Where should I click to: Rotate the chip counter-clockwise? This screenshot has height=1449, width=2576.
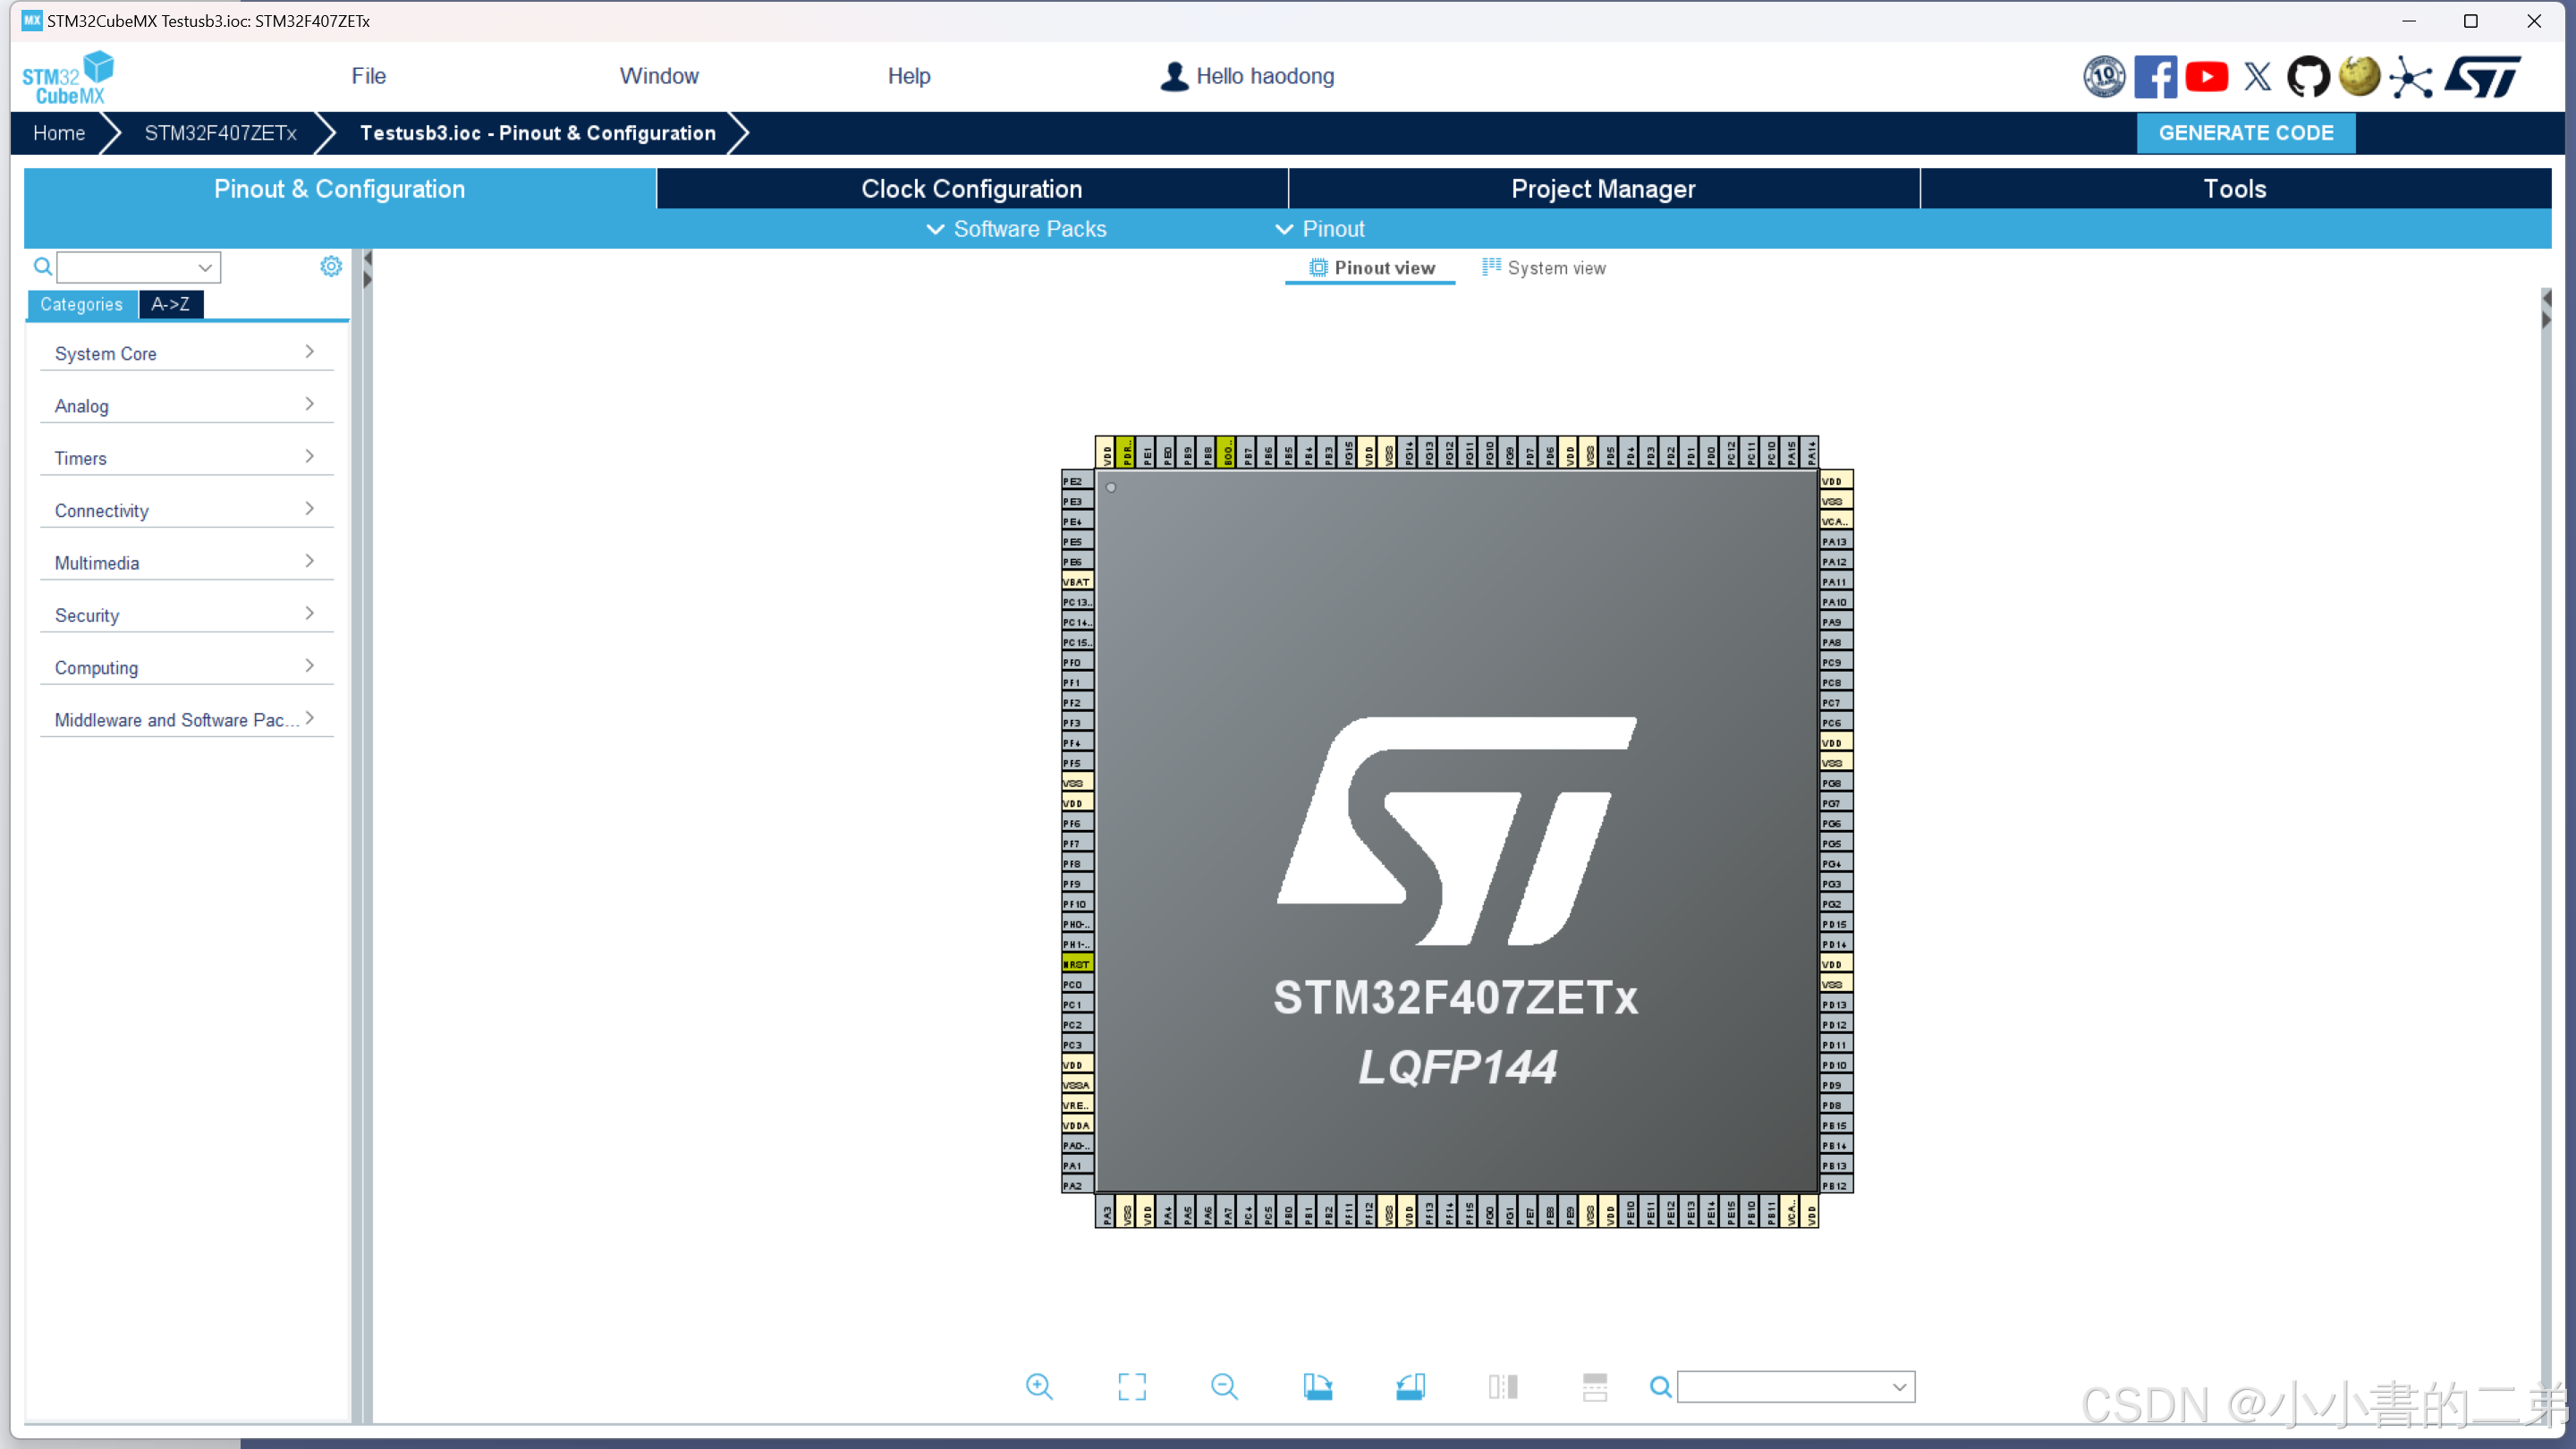[1411, 1387]
